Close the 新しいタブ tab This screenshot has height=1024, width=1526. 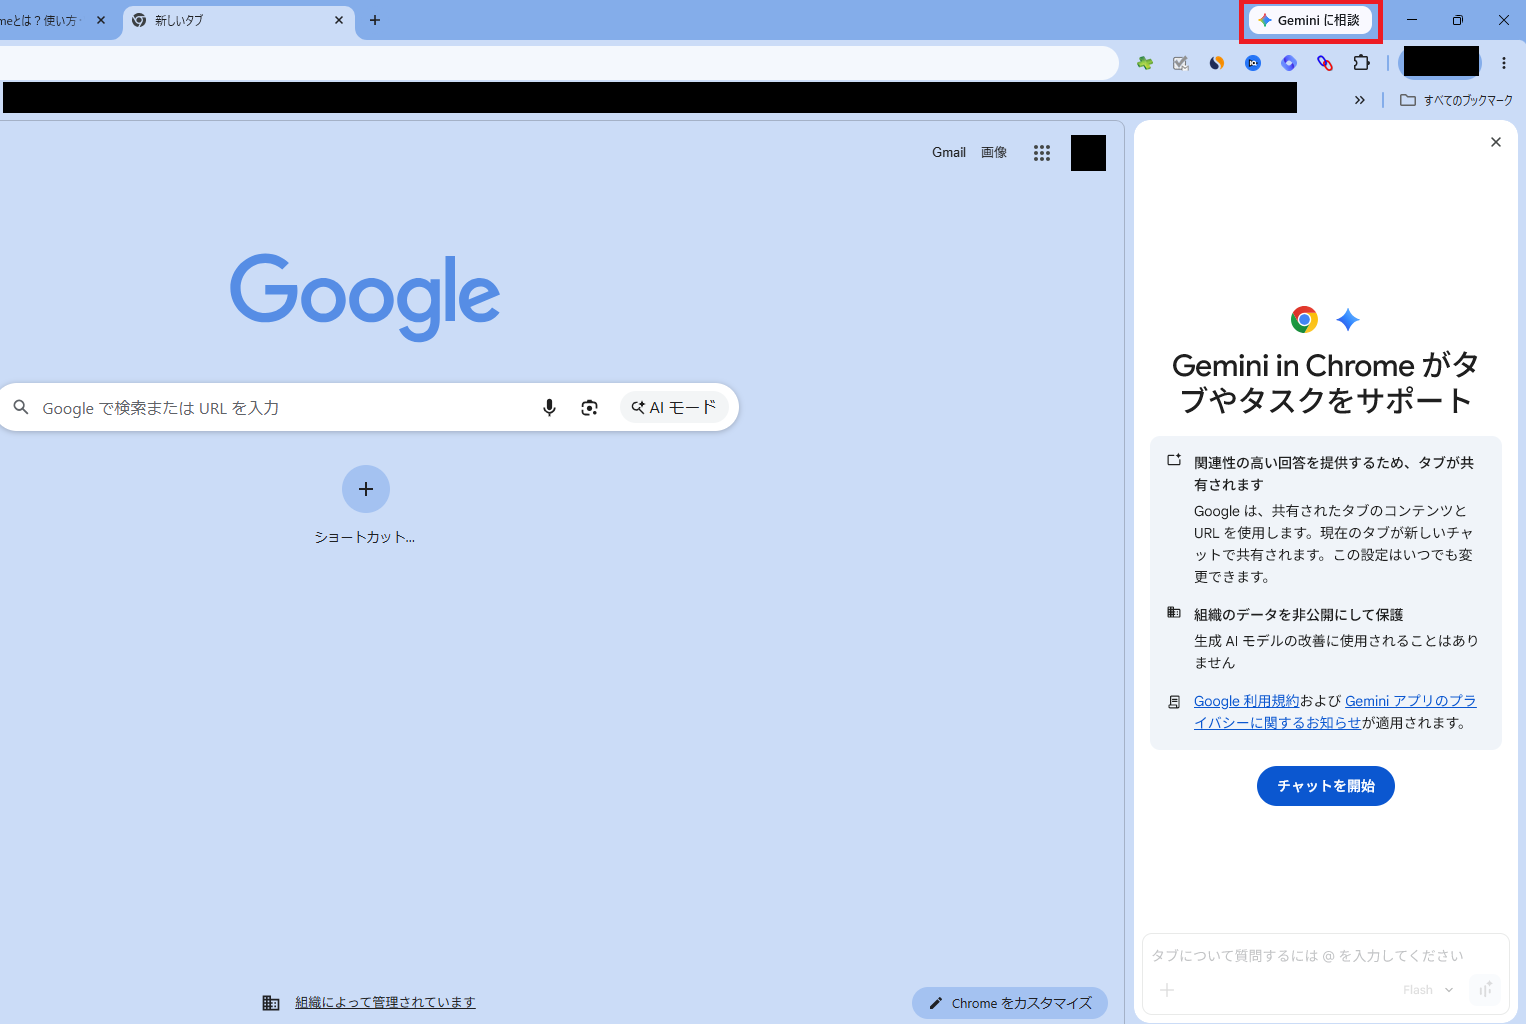[339, 20]
